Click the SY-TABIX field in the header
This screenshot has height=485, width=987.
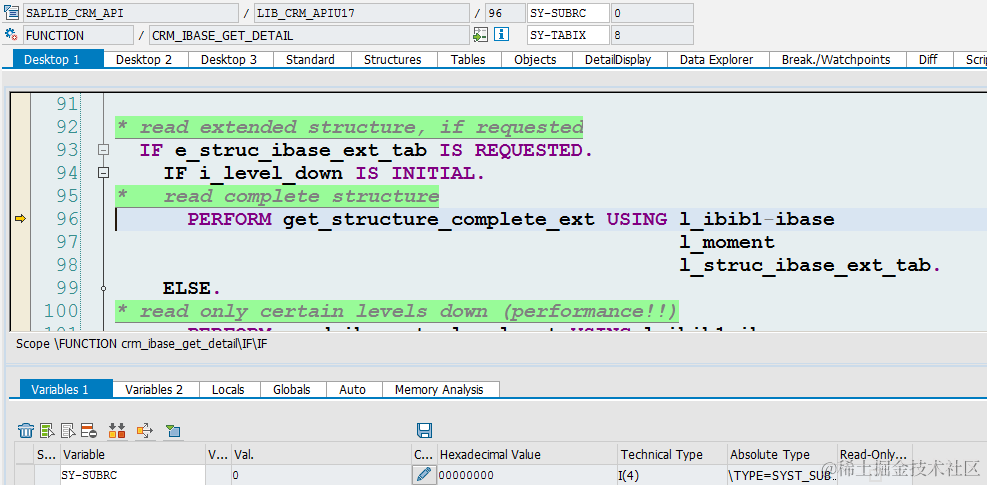pos(568,35)
